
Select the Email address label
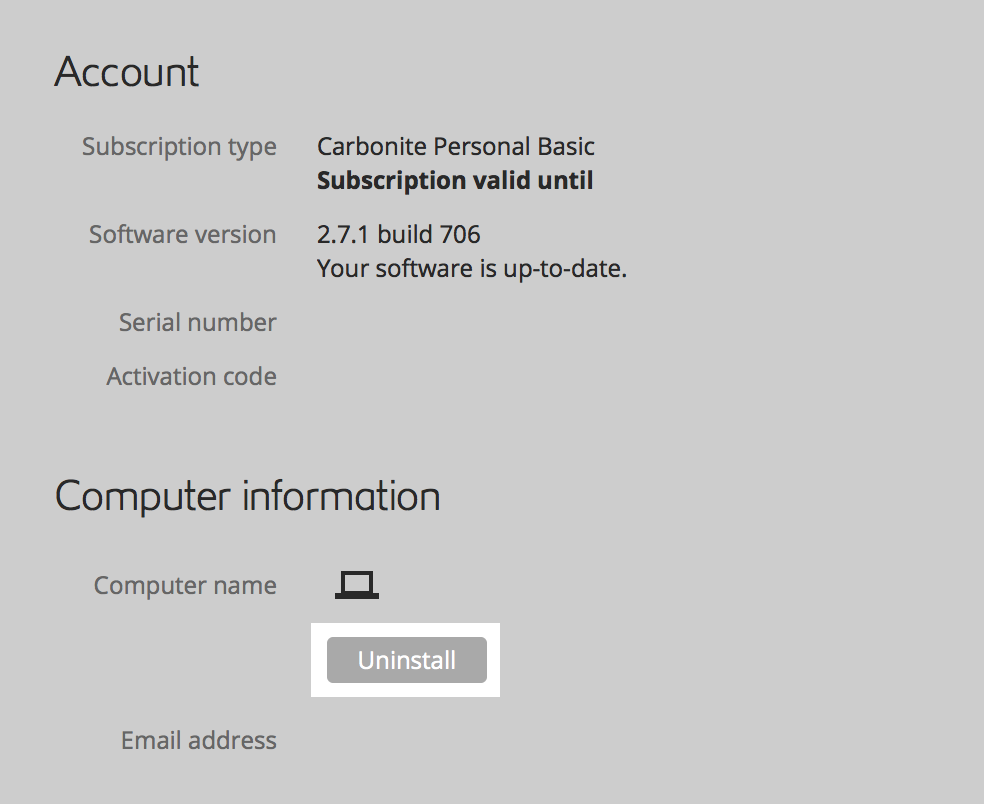pyautogui.click(x=198, y=741)
